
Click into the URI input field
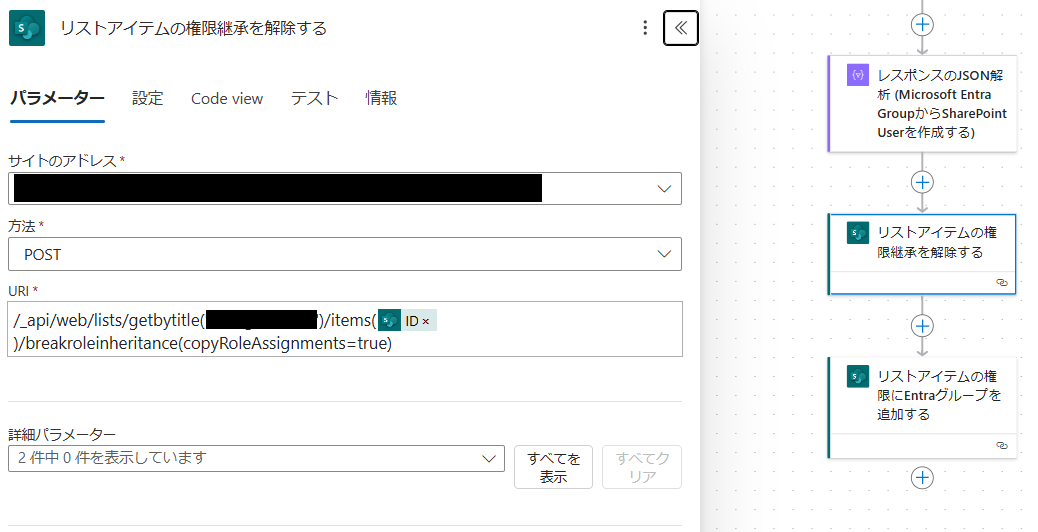coord(345,330)
